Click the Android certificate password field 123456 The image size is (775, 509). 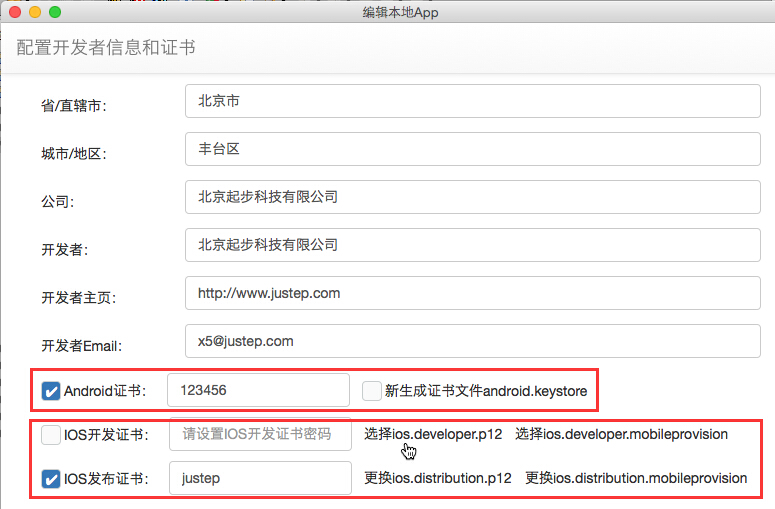258,390
